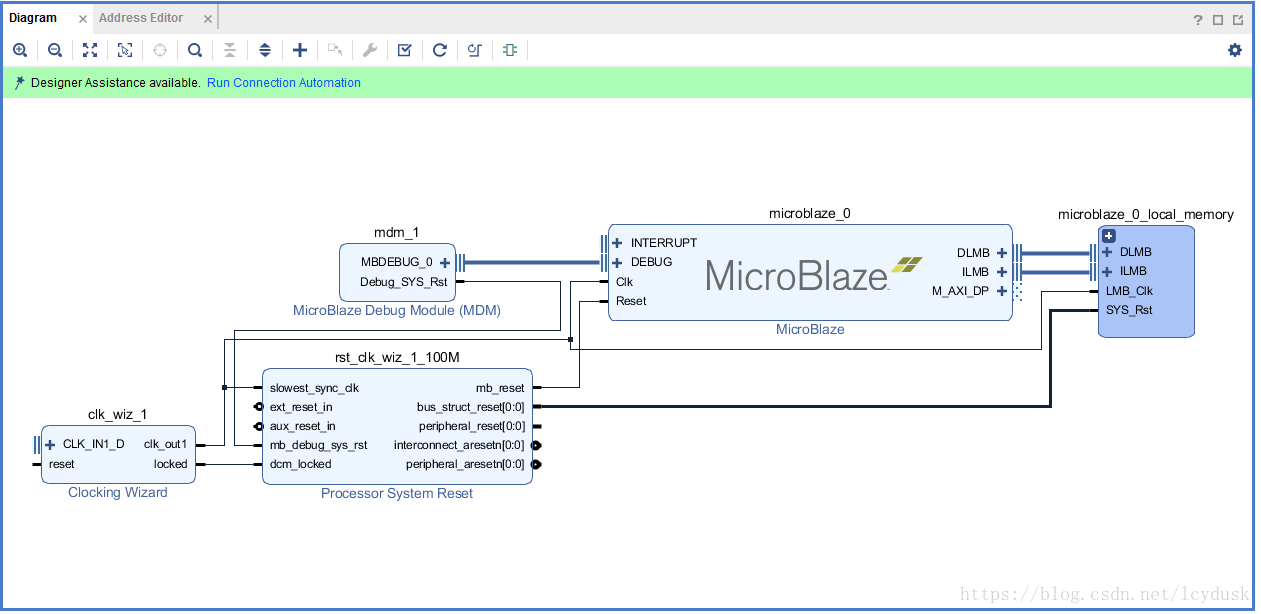Click the locked pin on clk_wiz_1
The height and width of the screenshot is (614, 1261).
coord(170,464)
